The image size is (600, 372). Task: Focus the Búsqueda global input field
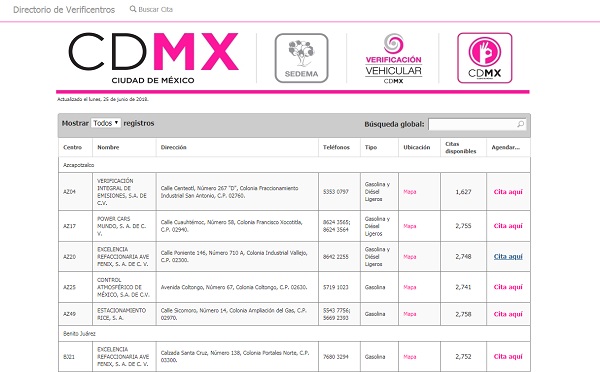tap(477, 124)
